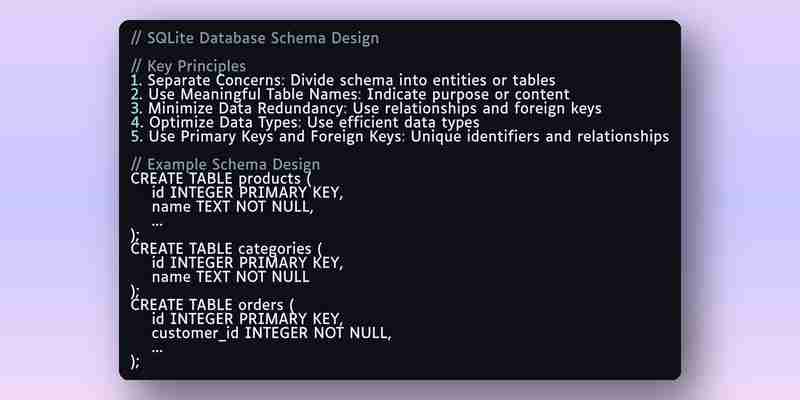Click the final closing parenthesis of orders
800x400 pixels.
(x=135, y=362)
